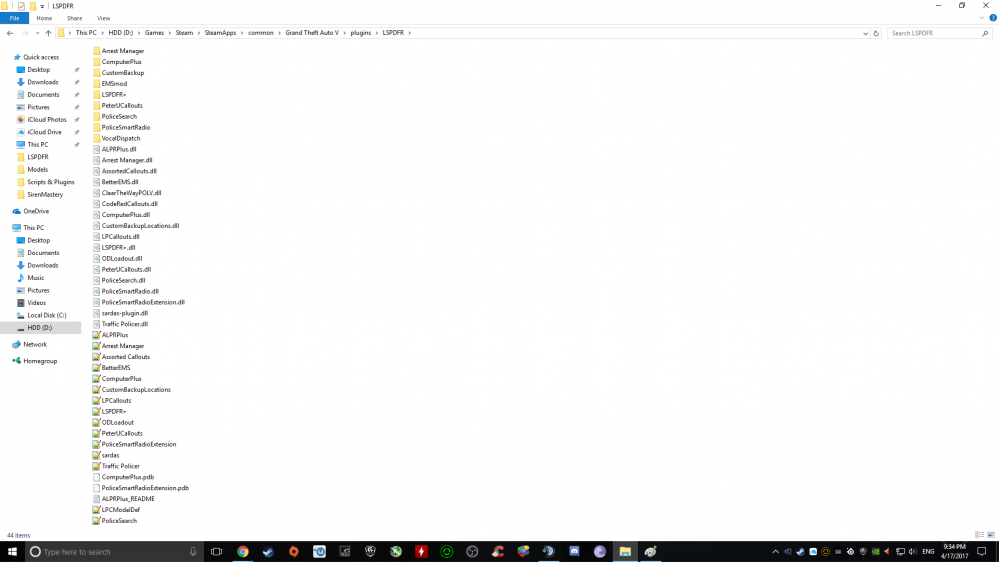This screenshot has height=563, width=1000.
Task: Open Customize Quick Access Toolbar dropdown
Action: (42, 6)
